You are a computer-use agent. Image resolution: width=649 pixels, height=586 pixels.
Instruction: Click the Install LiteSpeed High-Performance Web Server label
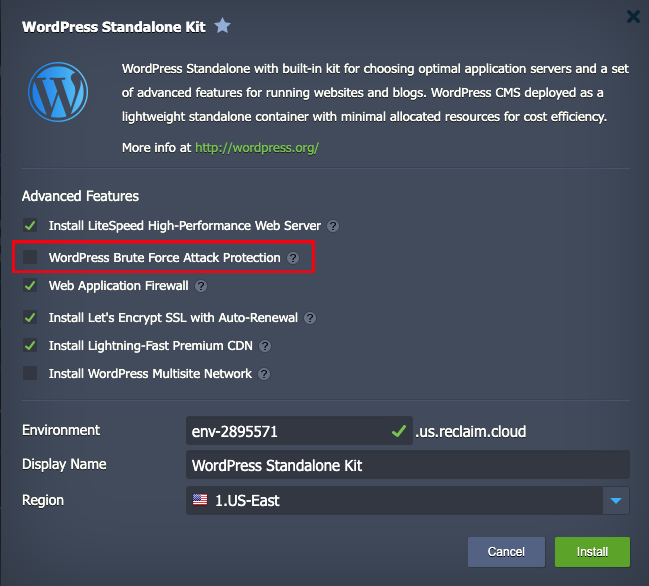coord(185,226)
